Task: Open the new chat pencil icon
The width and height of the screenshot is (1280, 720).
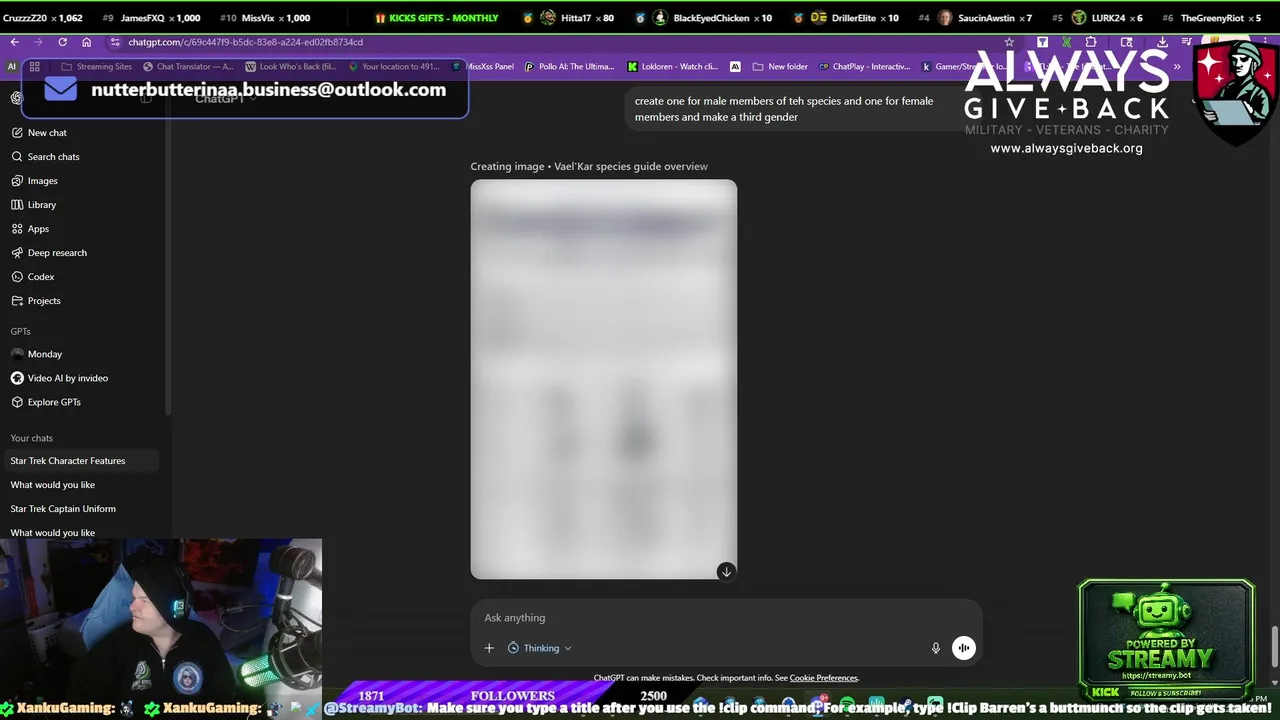Action: pos(17,132)
